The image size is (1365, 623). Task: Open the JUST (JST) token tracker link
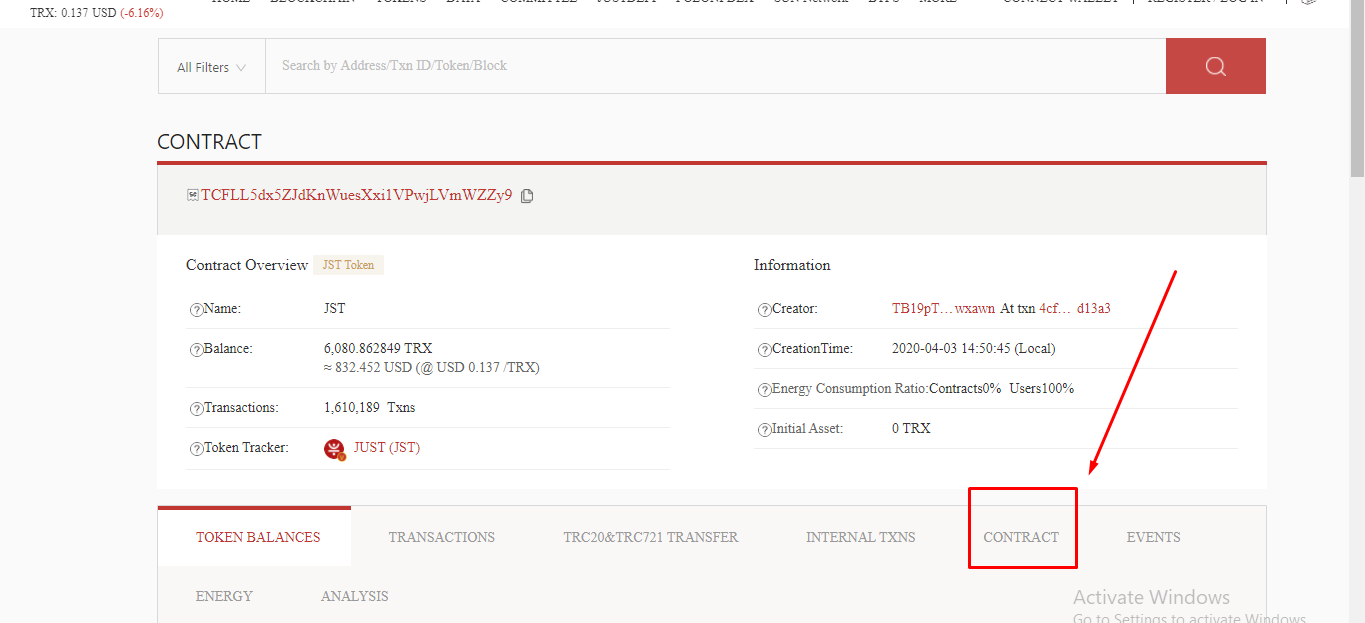coord(387,448)
